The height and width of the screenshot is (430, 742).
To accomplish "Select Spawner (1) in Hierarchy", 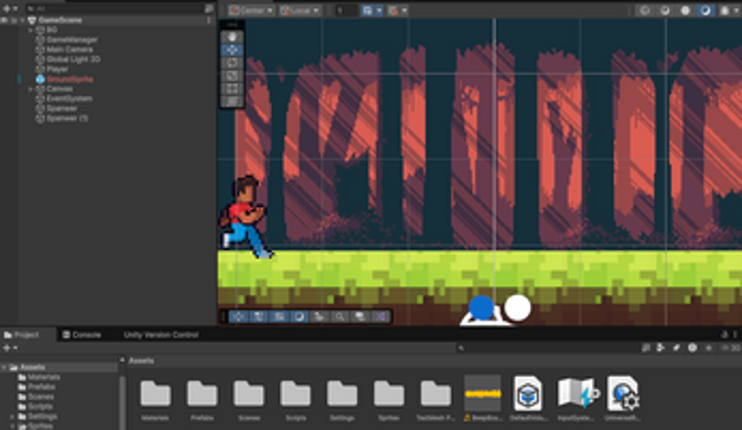I will [67, 119].
